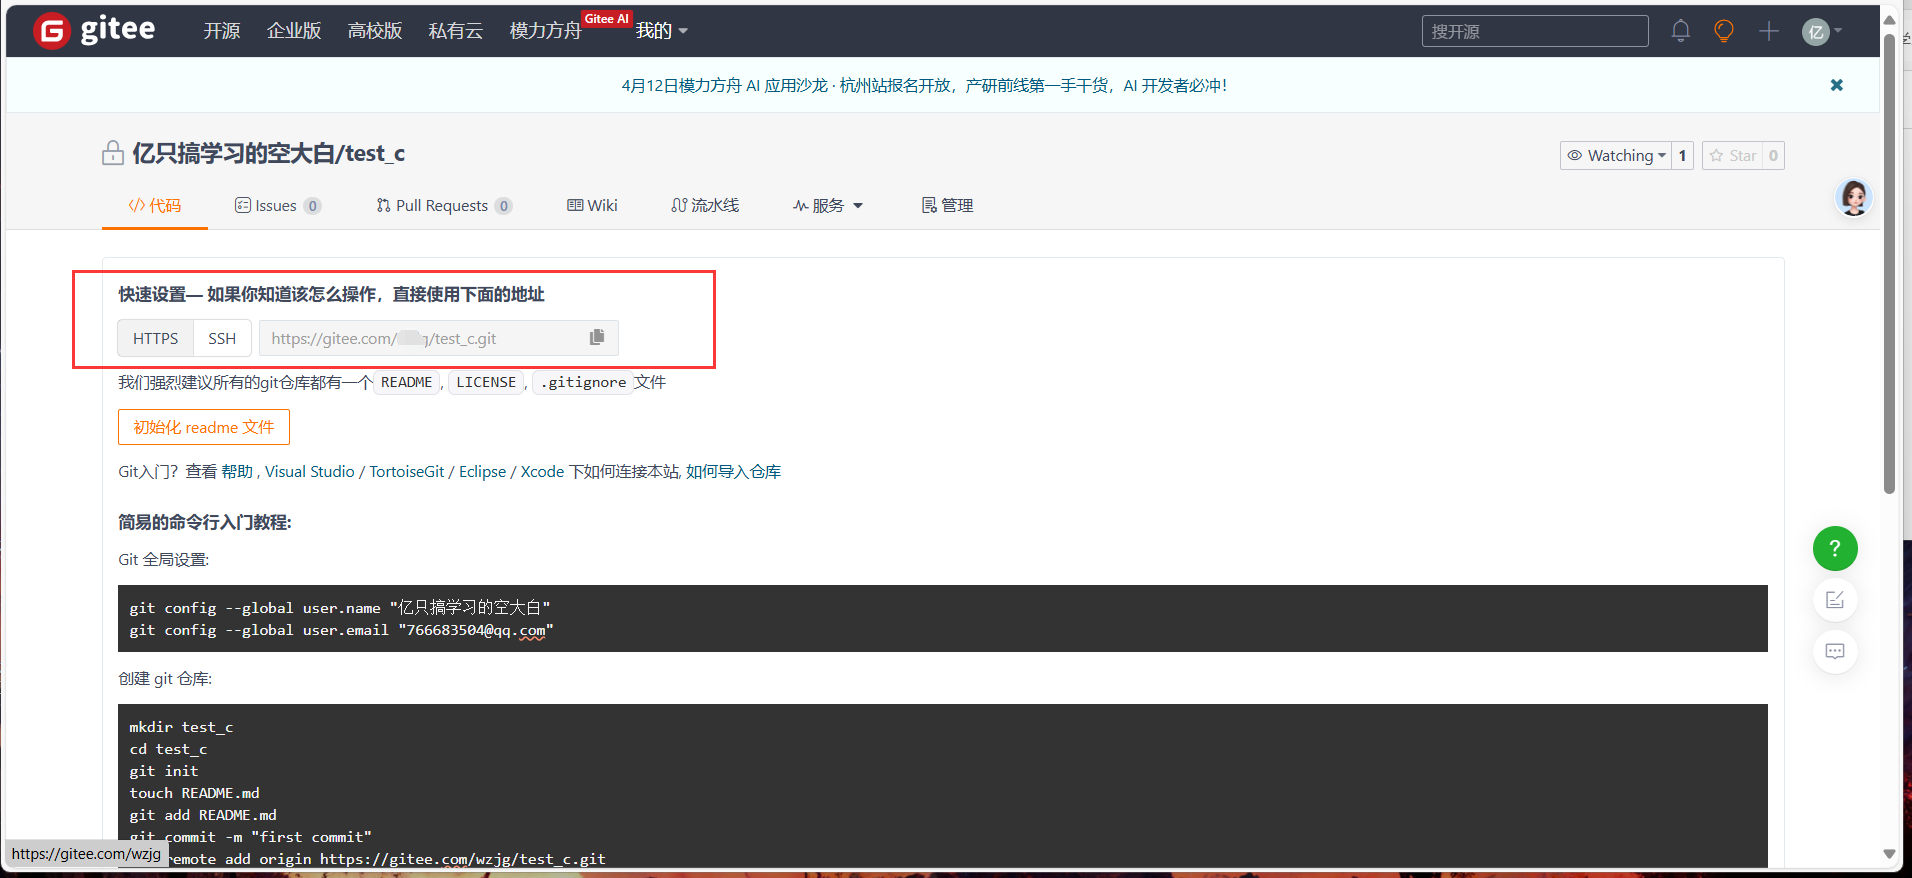
Task: Copy the repository URL with clipboard icon
Action: point(597,337)
